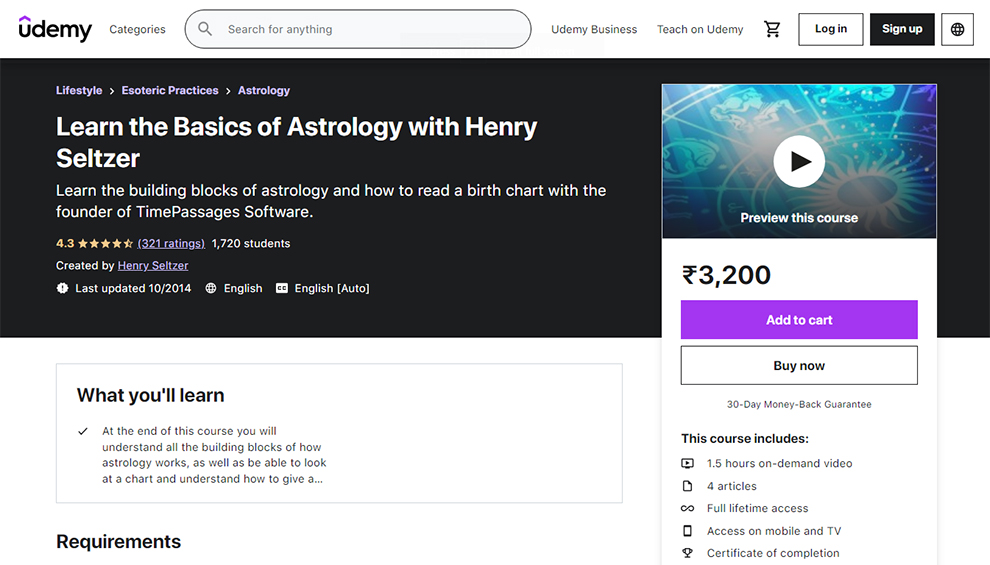The width and height of the screenshot is (990, 565).
Task: Click the star rating icons
Action: (105, 243)
